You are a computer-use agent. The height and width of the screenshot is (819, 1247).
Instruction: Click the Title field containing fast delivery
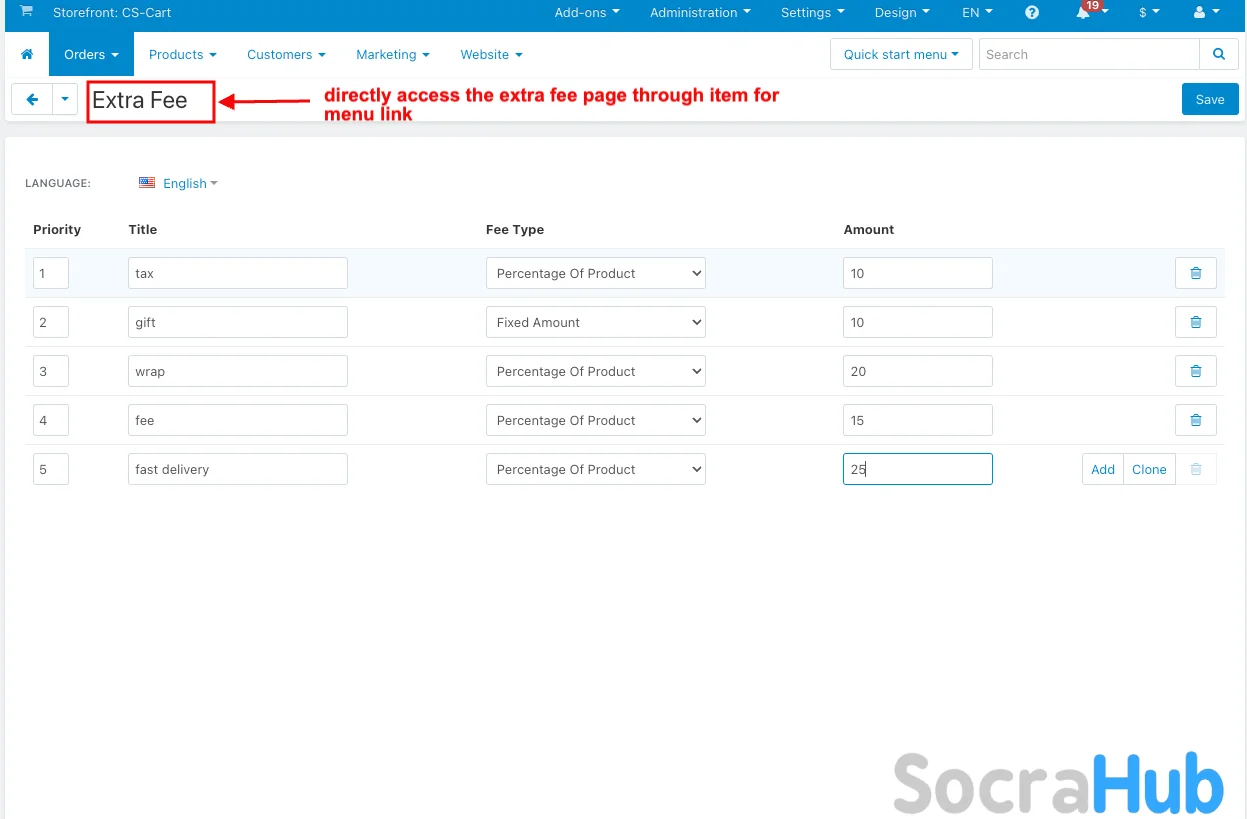click(x=237, y=469)
